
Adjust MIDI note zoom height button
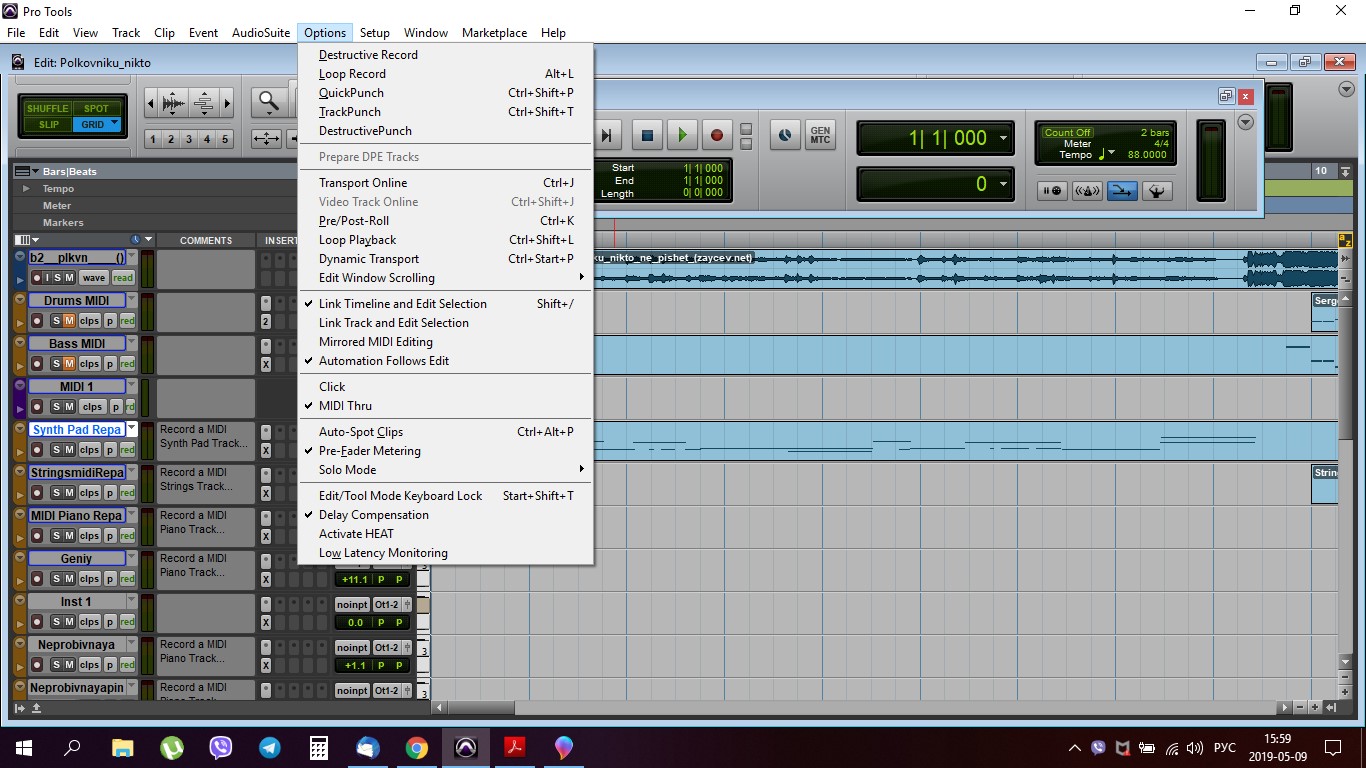[x=203, y=102]
